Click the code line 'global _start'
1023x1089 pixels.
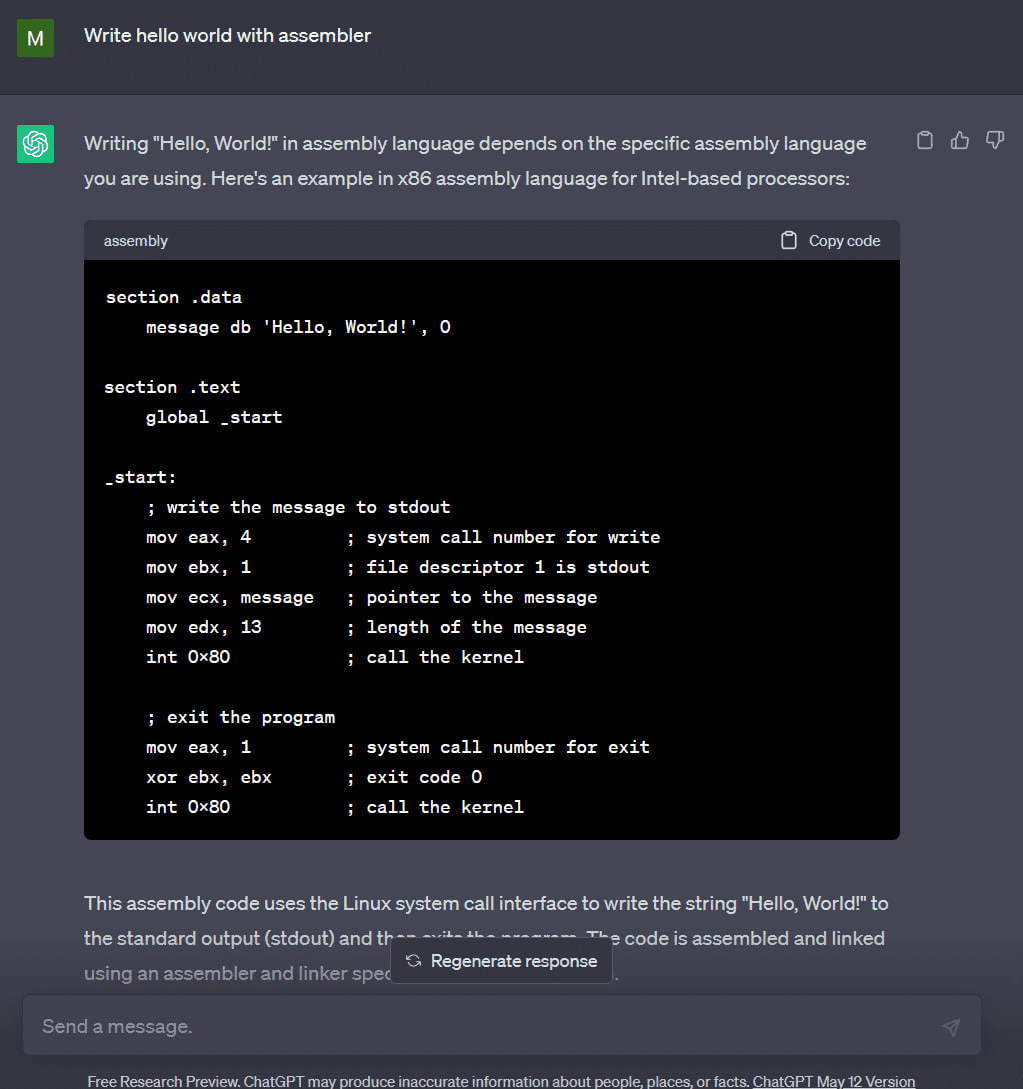point(214,417)
